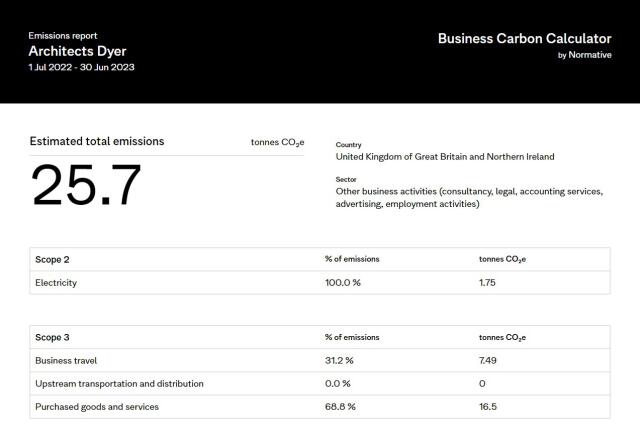Click the Business Carbon Calculator title
Image resolution: width=640 pixels, height=445 pixels.
pos(524,38)
